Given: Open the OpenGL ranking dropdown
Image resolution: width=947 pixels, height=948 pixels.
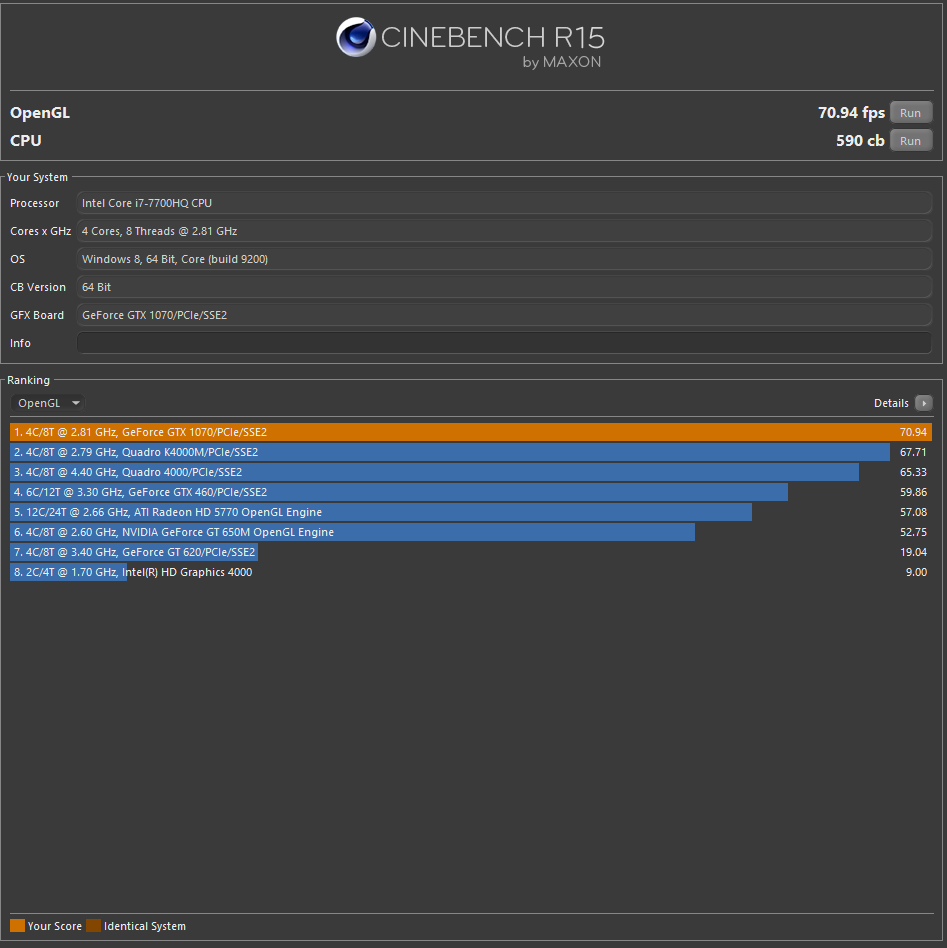Looking at the screenshot, I should (x=48, y=403).
